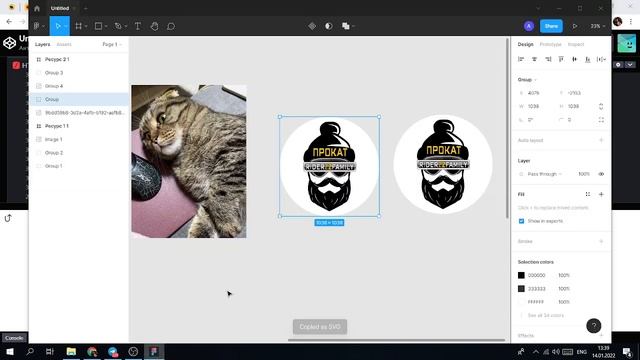Open zoom level 23% dropdown

click(598, 26)
